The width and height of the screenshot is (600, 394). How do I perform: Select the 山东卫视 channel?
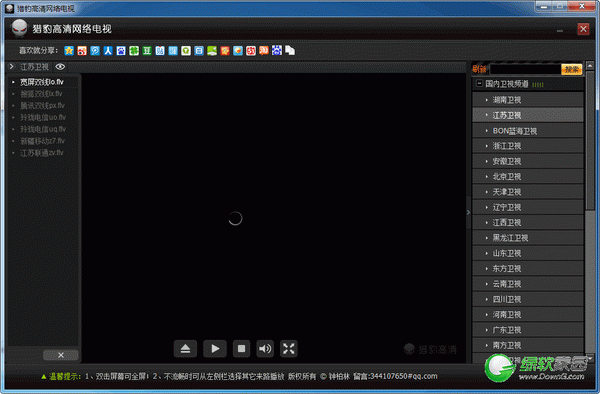pos(528,253)
